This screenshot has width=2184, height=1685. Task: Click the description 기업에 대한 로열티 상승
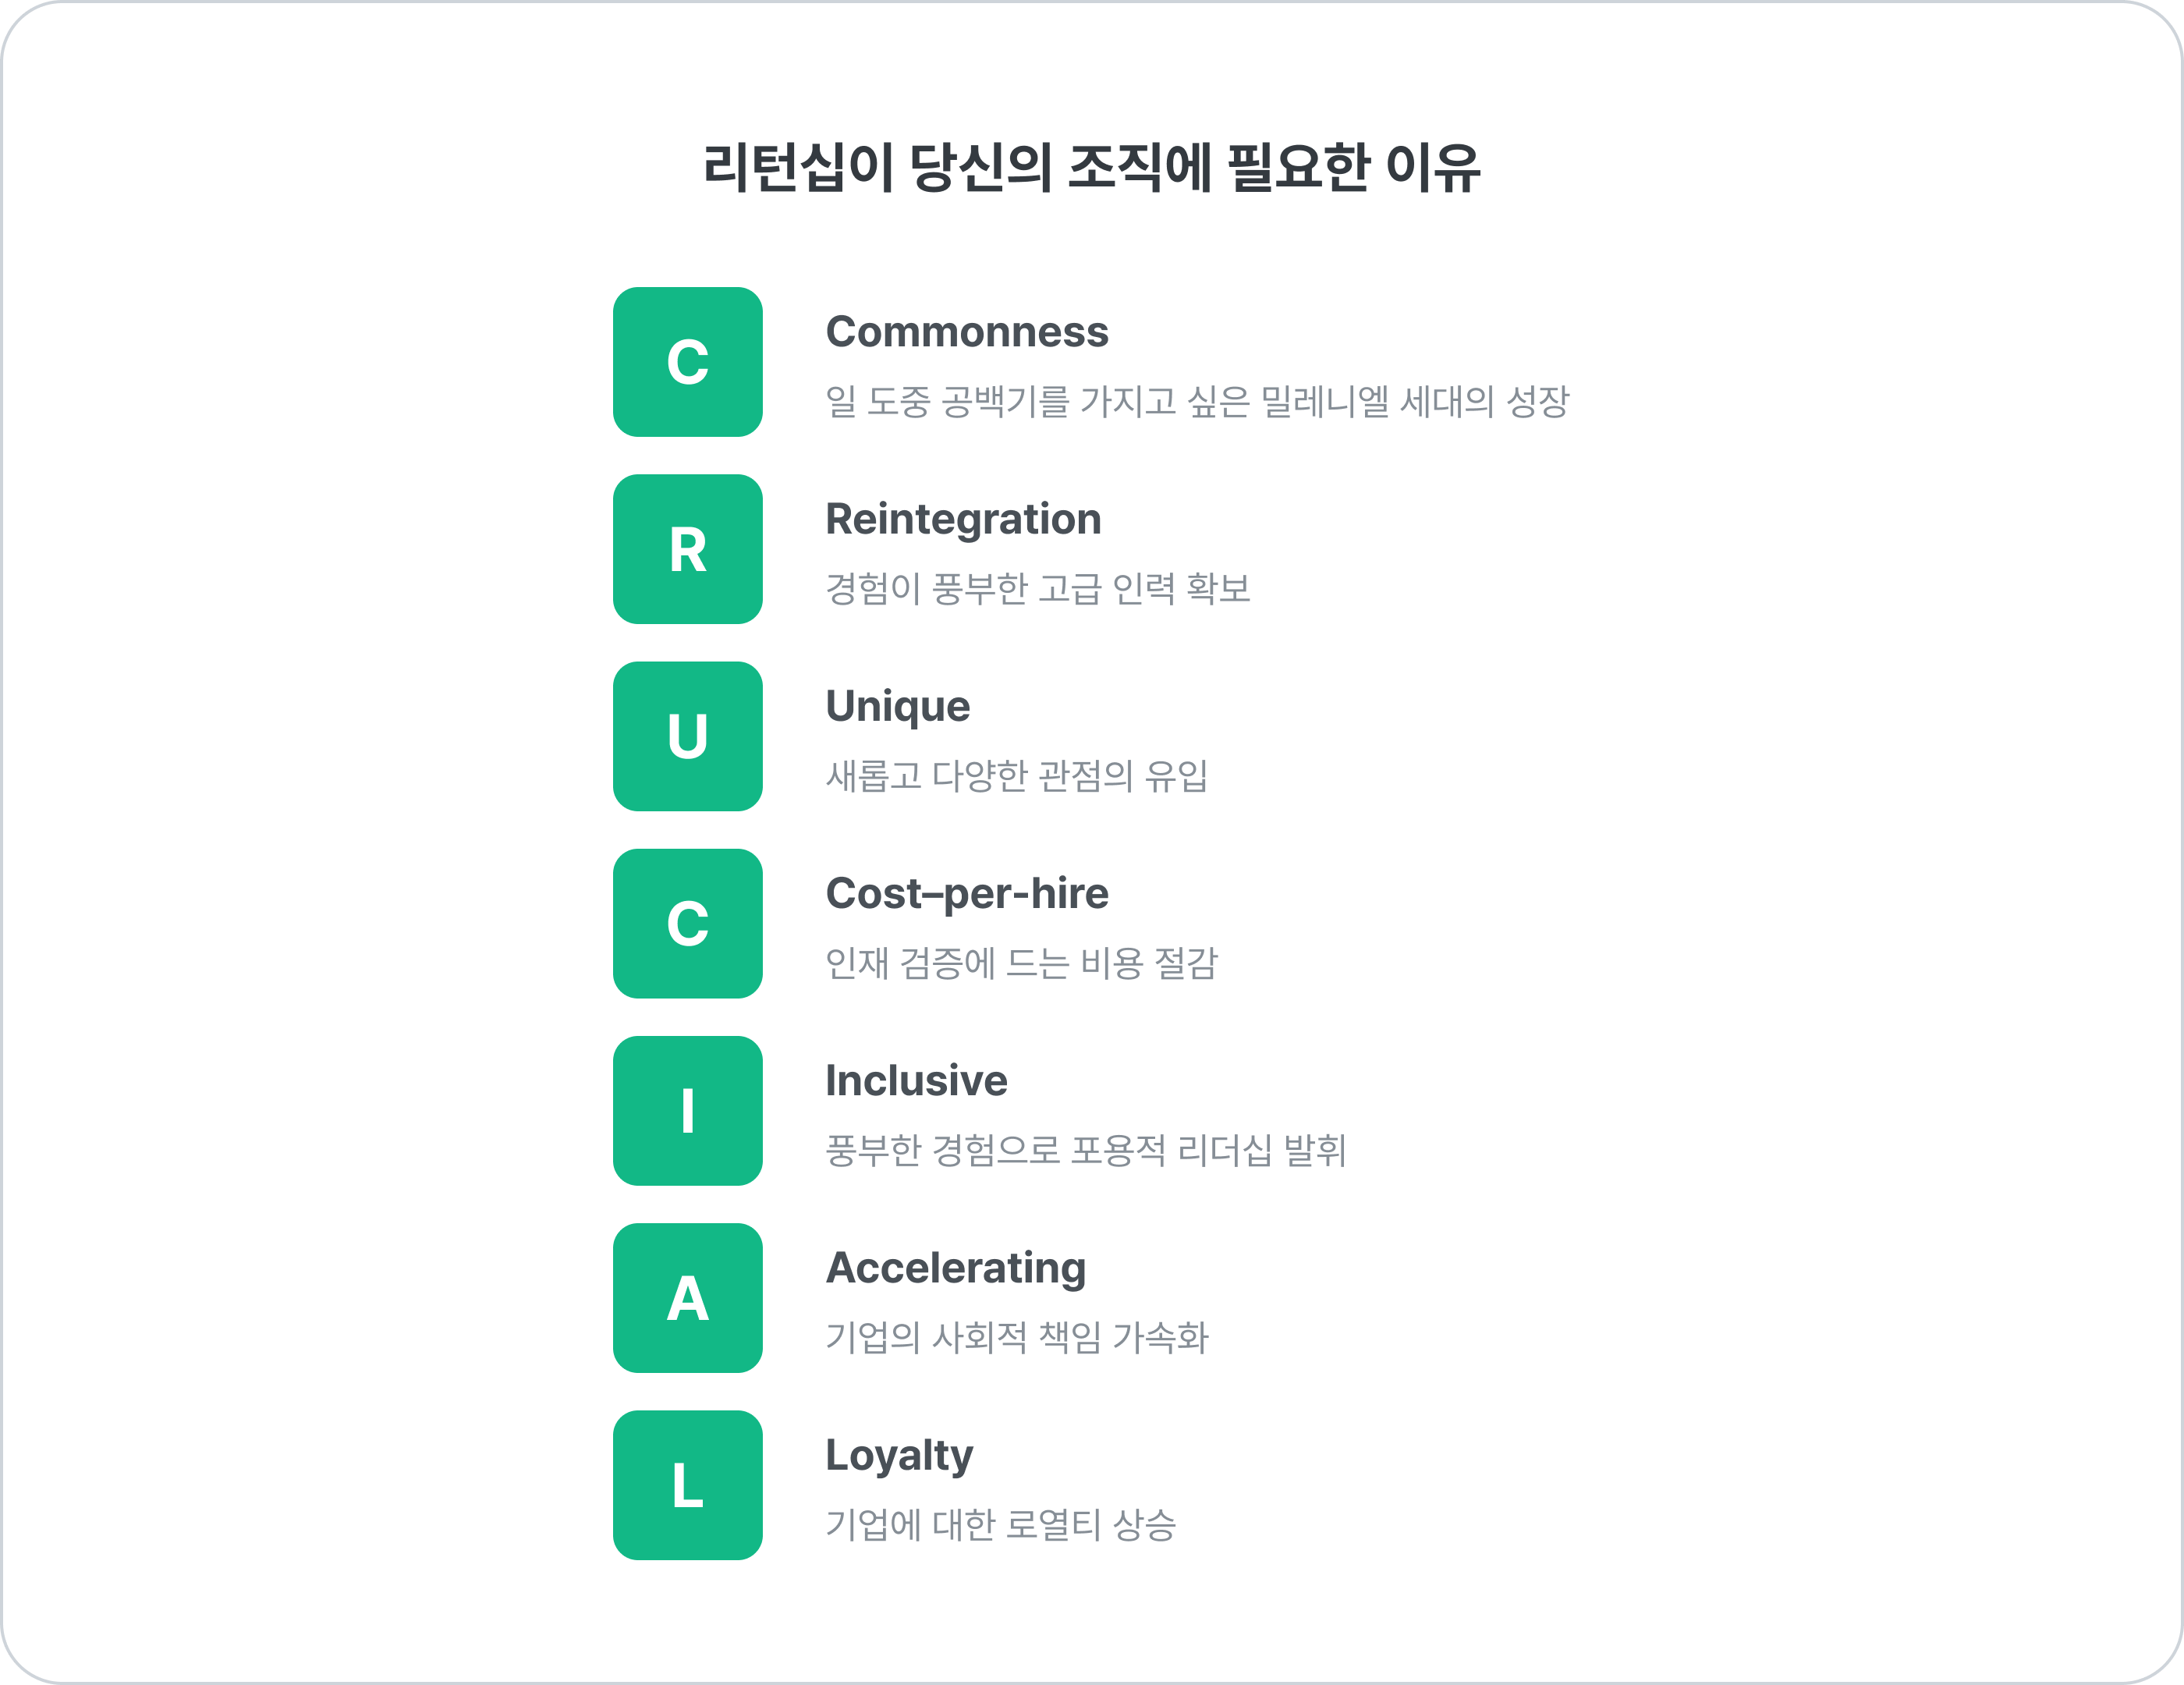coord(1000,1525)
